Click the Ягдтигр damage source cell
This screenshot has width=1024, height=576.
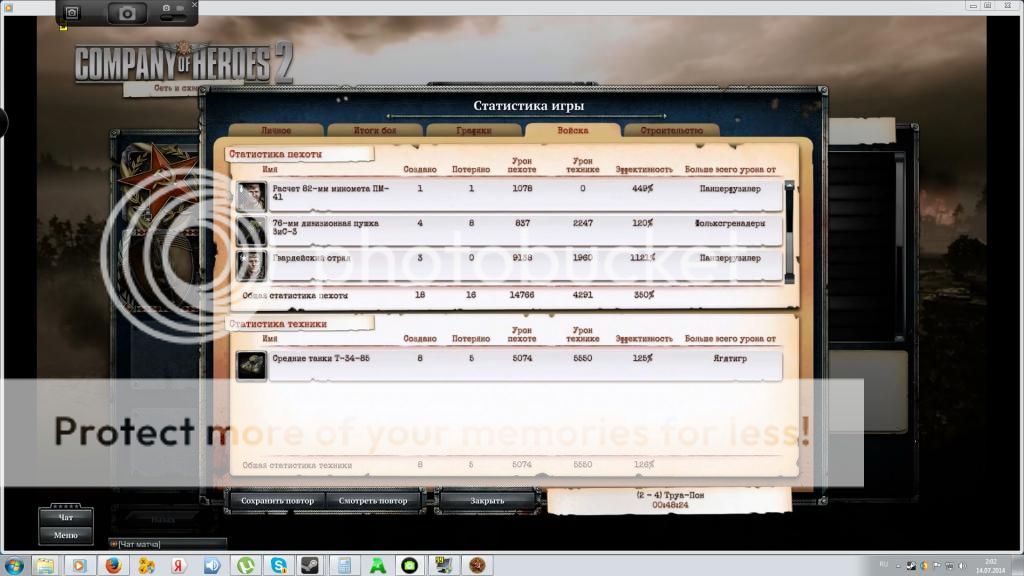(729, 359)
